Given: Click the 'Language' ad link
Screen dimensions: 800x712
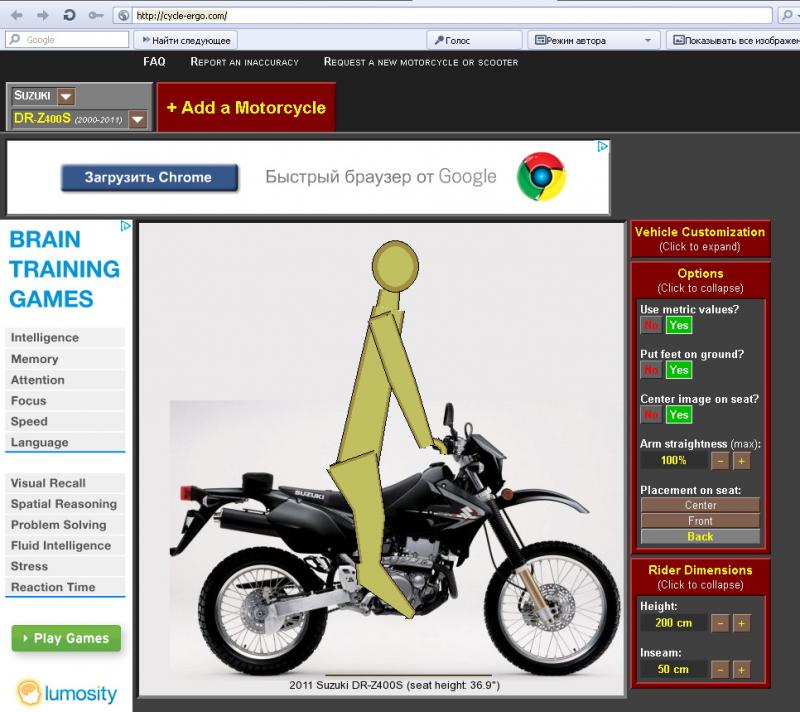Looking at the screenshot, I should (65, 442).
